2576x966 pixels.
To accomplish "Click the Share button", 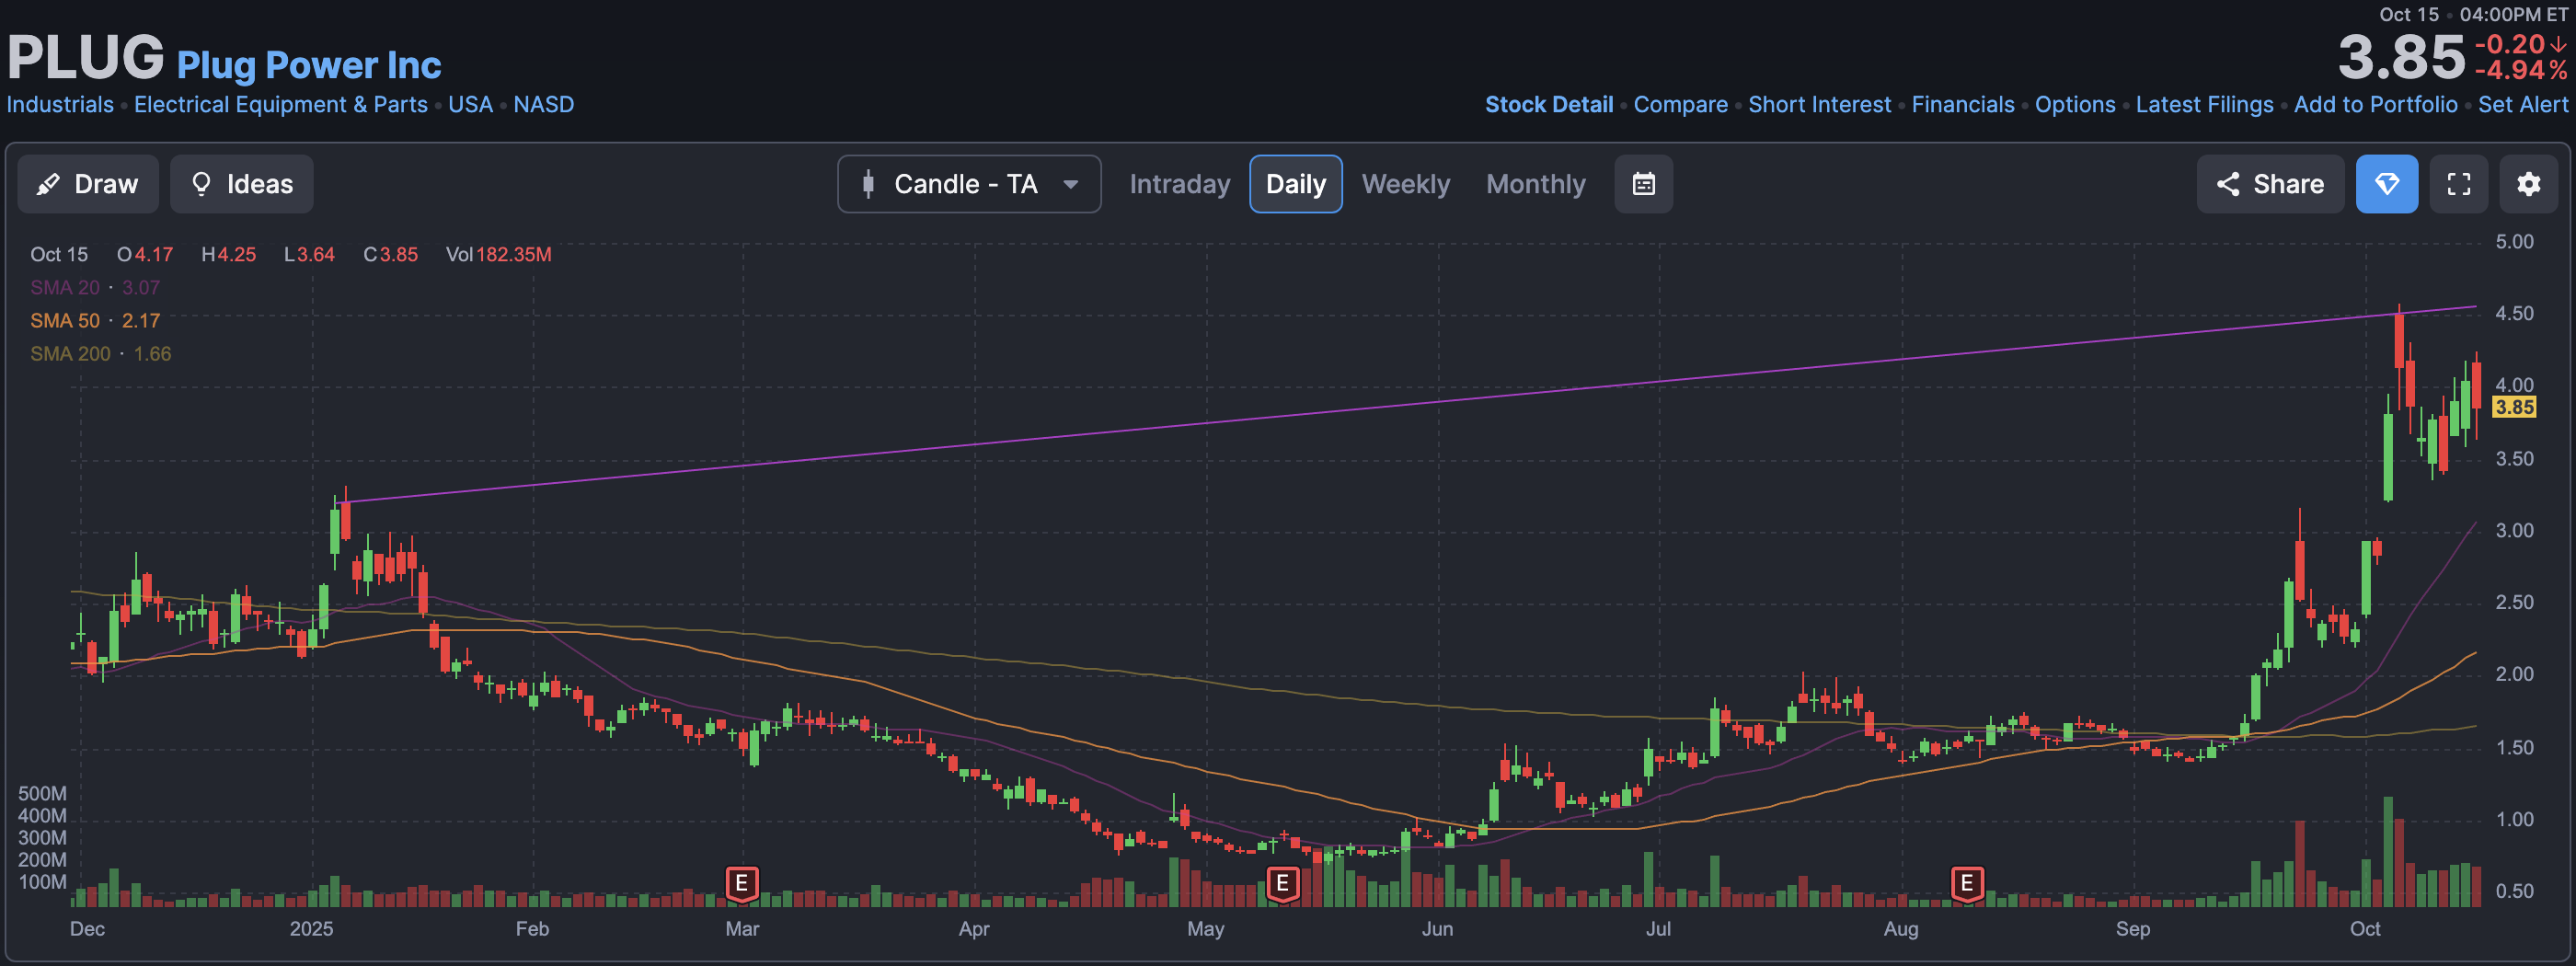I will [2270, 184].
